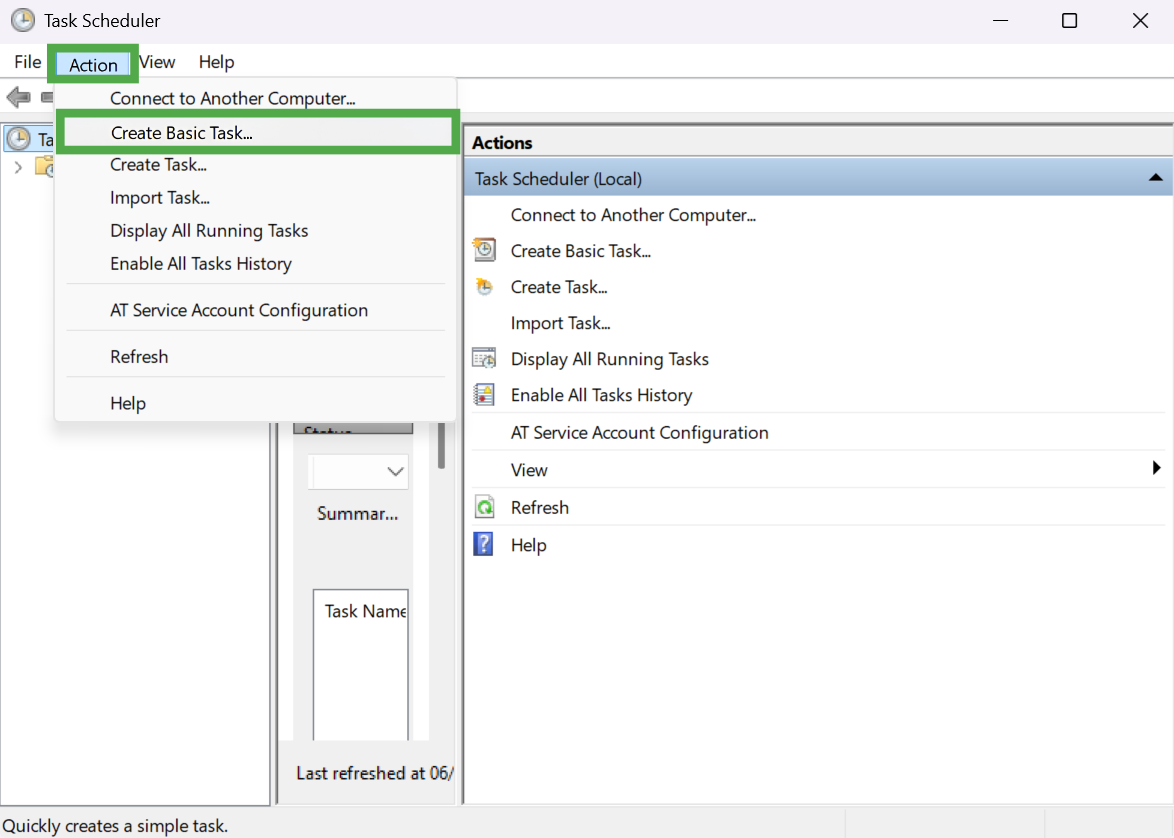Click the Create Task icon in Actions pane

click(x=484, y=286)
